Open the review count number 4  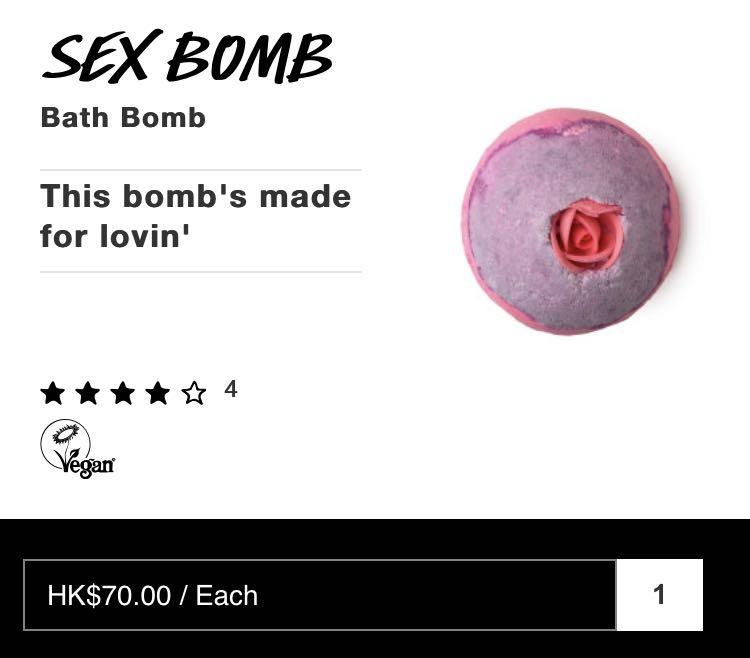coord(231,389)
